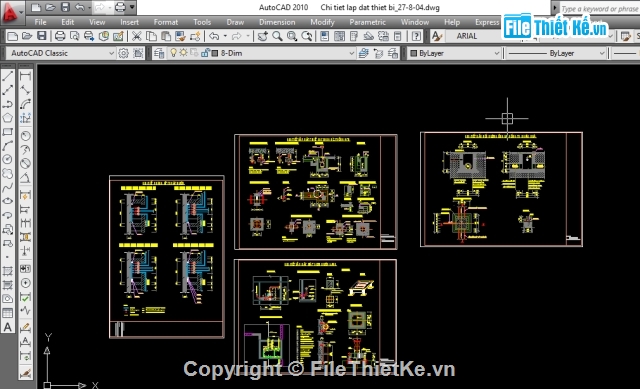This screenshot has width=640, height=389.
Task: Select the Line tool in Draw toolbar
Action: coord(8,76)
